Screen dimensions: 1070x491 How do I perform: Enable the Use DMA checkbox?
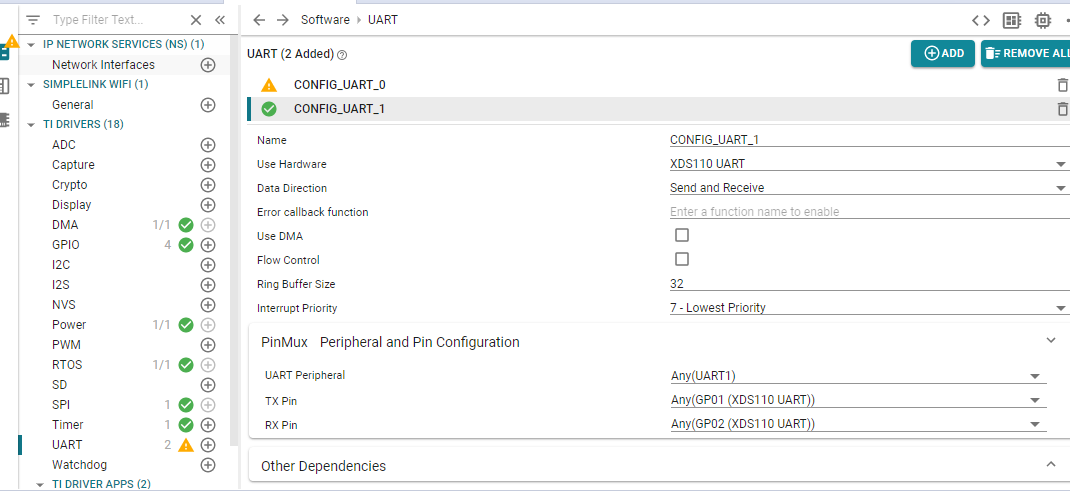coord(682,236)
